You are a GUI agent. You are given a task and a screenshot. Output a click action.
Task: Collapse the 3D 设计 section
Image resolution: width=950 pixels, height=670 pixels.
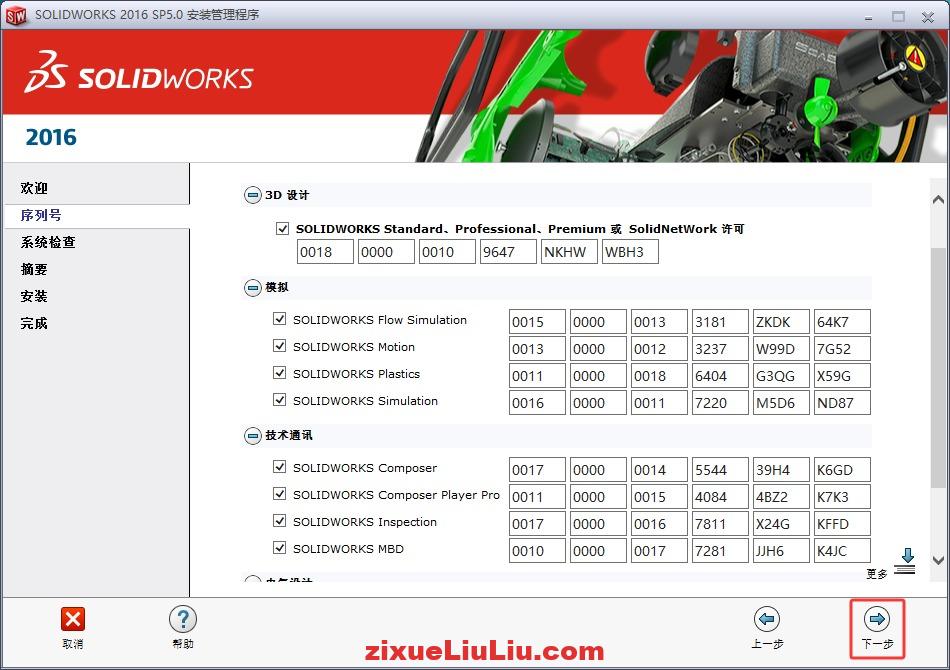252,195
